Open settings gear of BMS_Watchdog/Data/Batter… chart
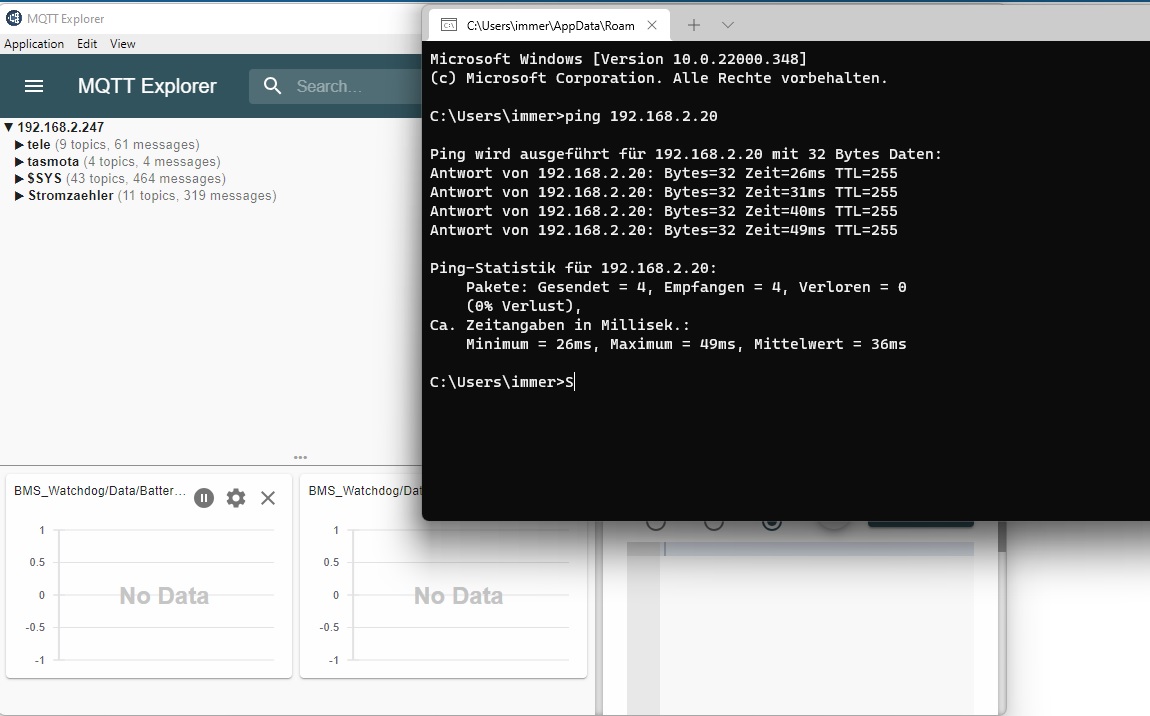1150x716 pixels. coord(235,498)
